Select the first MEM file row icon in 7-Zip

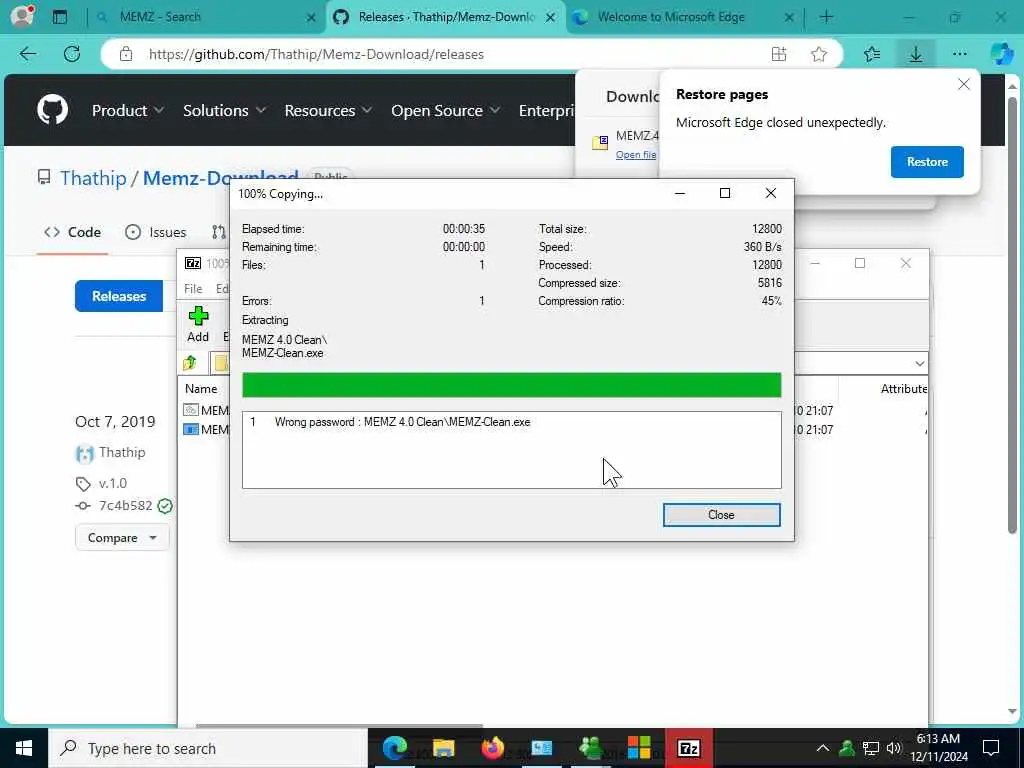[x=191, y=410]
